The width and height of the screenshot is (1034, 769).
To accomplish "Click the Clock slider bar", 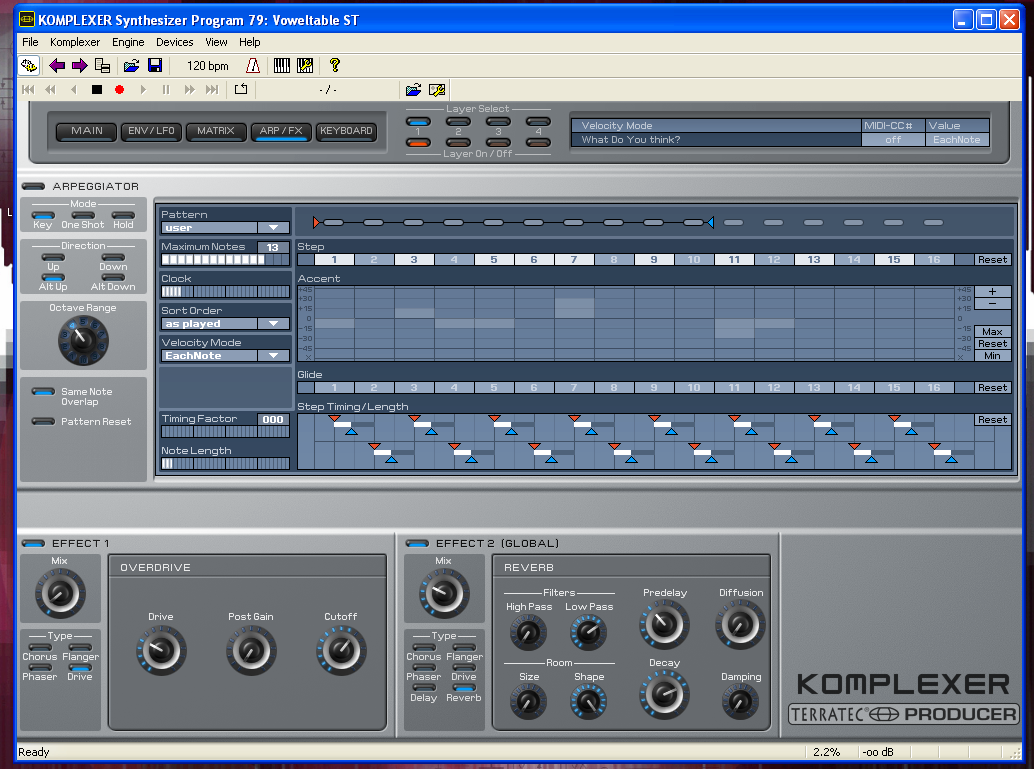I will click(225, 292).
